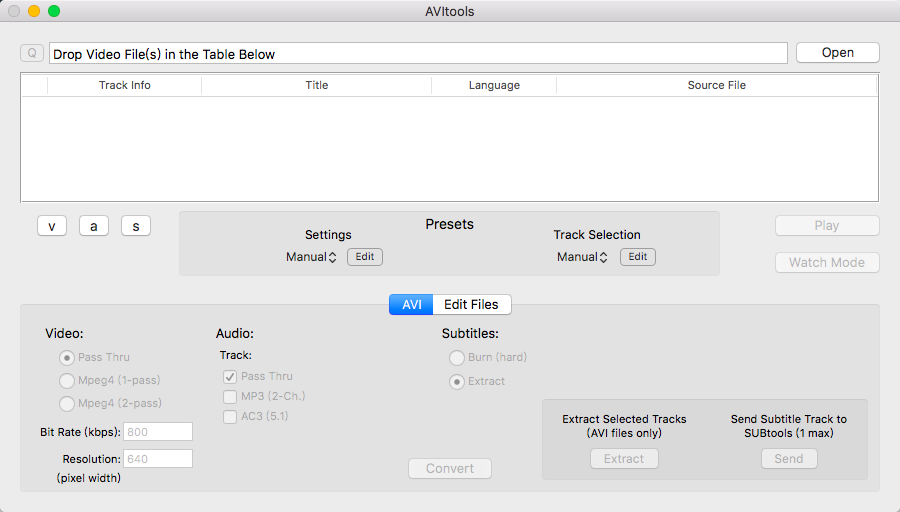Click Edit next to Settings preset
This screenshot has height=512, width=900.
click(364, 257)
